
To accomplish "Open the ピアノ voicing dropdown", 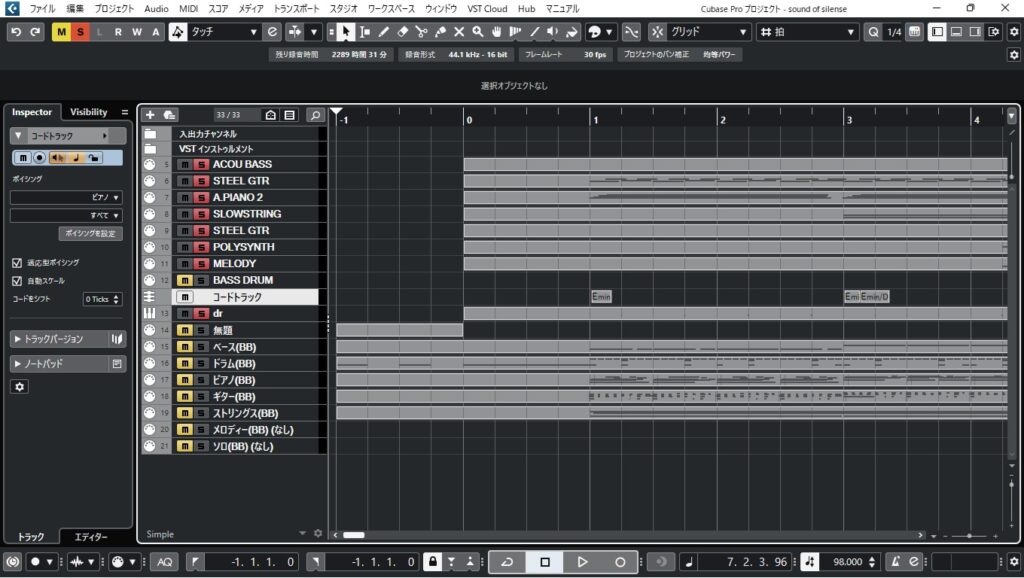I will tap(66, 198).
